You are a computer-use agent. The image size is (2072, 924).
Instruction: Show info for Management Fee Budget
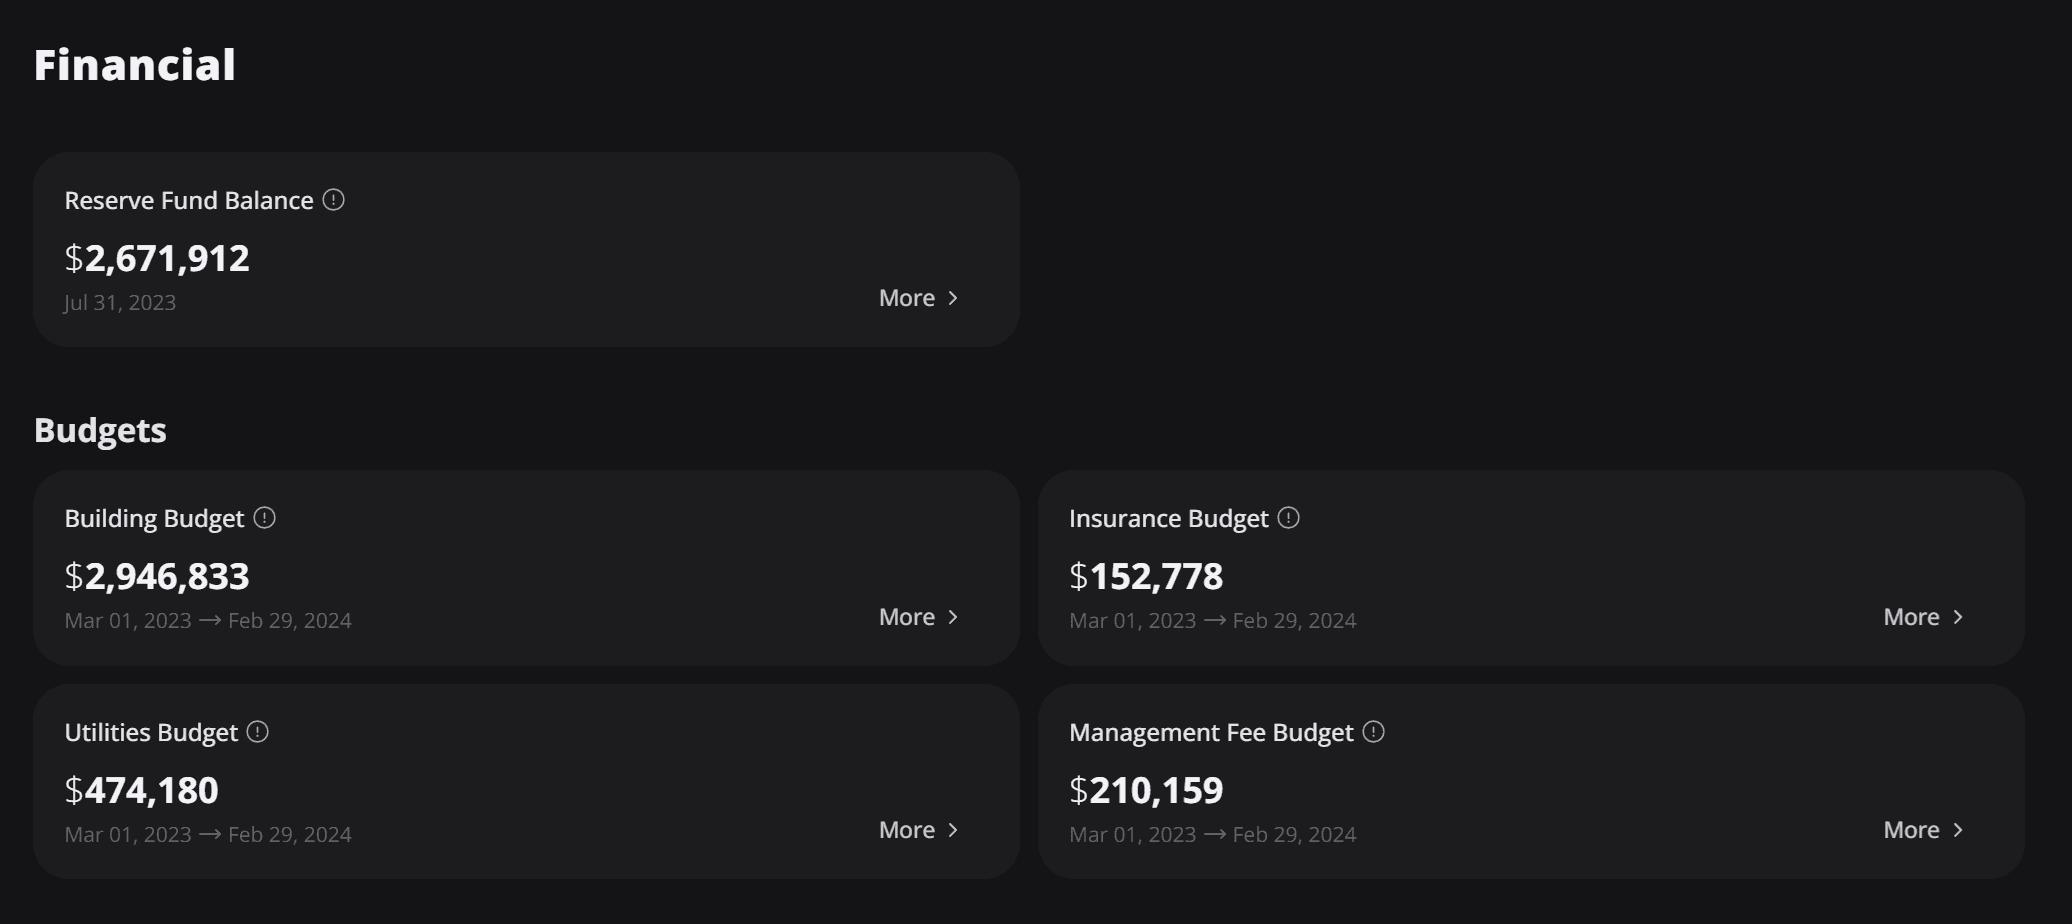click(x=1373, y=732)
